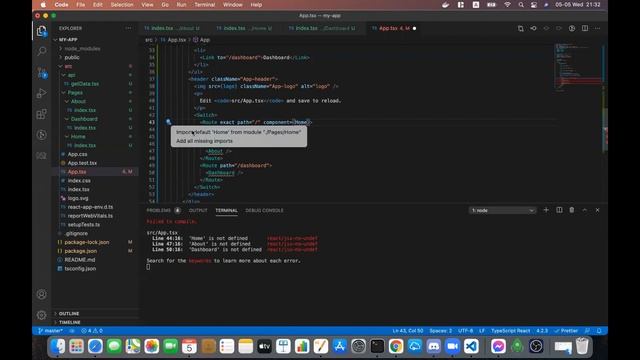Open package.json file
The height and width of the screenshot is (360, 640).
80,251
